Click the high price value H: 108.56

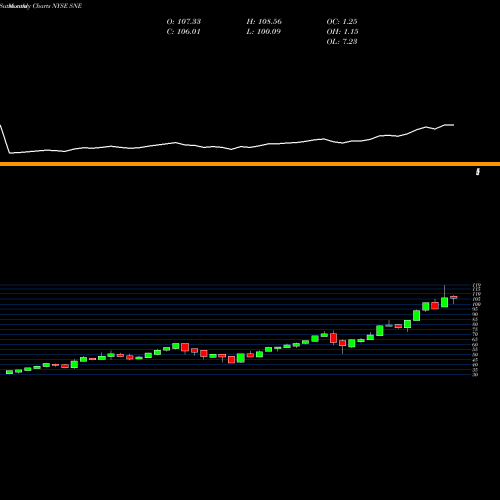264,22
